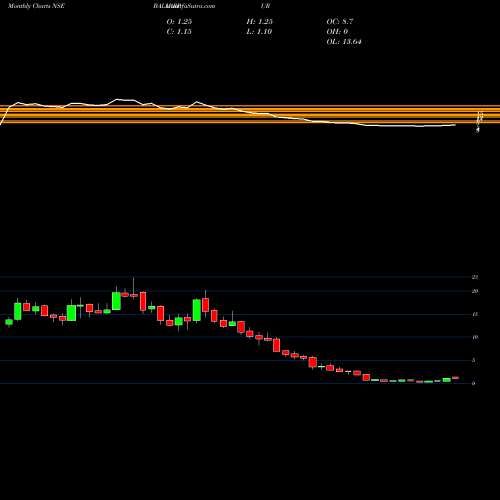Click the last red candle on the chart
500x500 pixels.
tap(455, 378)
